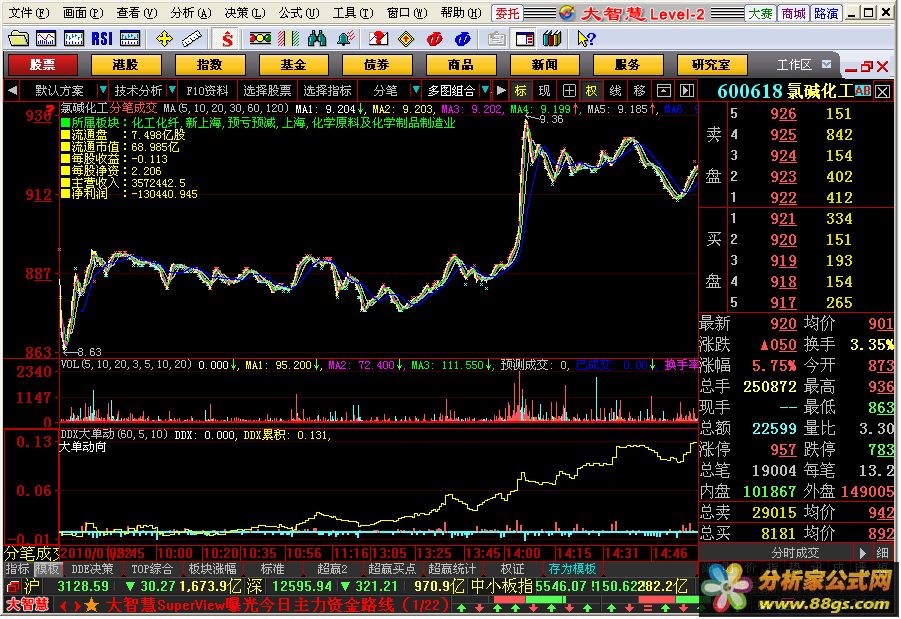Screen dimensions: 901x619
Task: Open the books library icon
Action: pos(552,39)
